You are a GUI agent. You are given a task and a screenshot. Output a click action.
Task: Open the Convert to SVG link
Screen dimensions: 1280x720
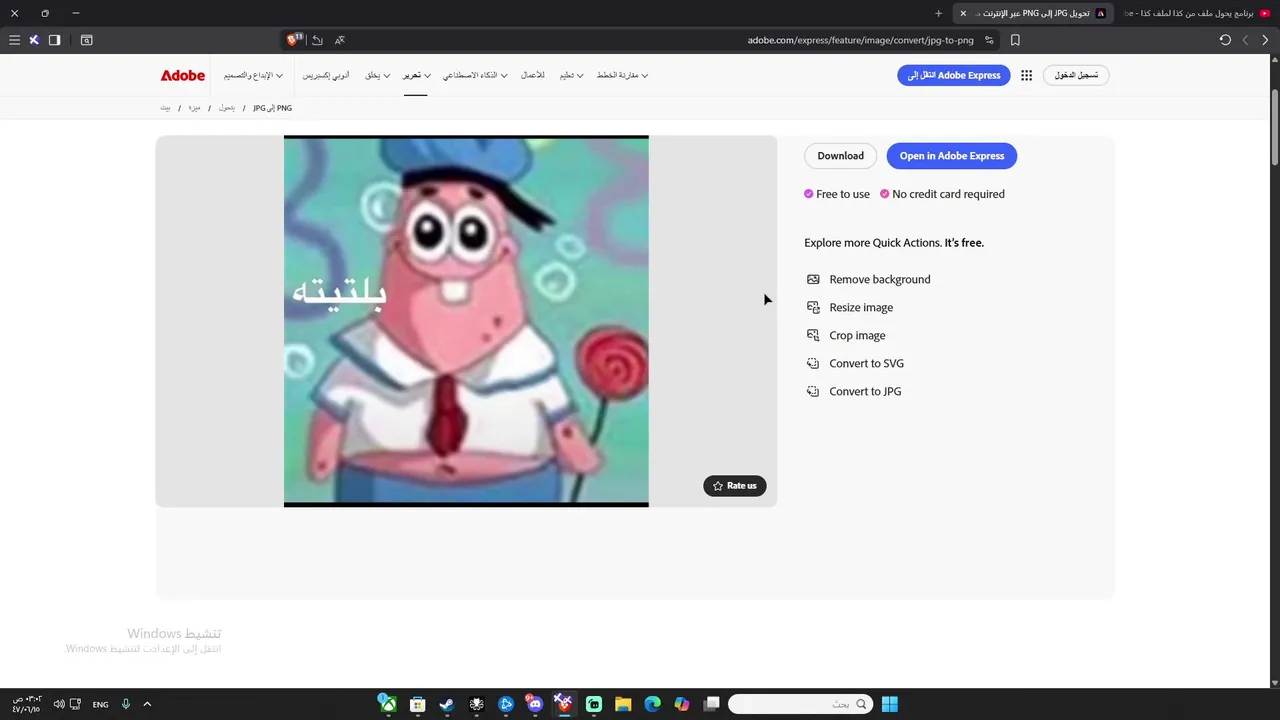pos(855,363)
